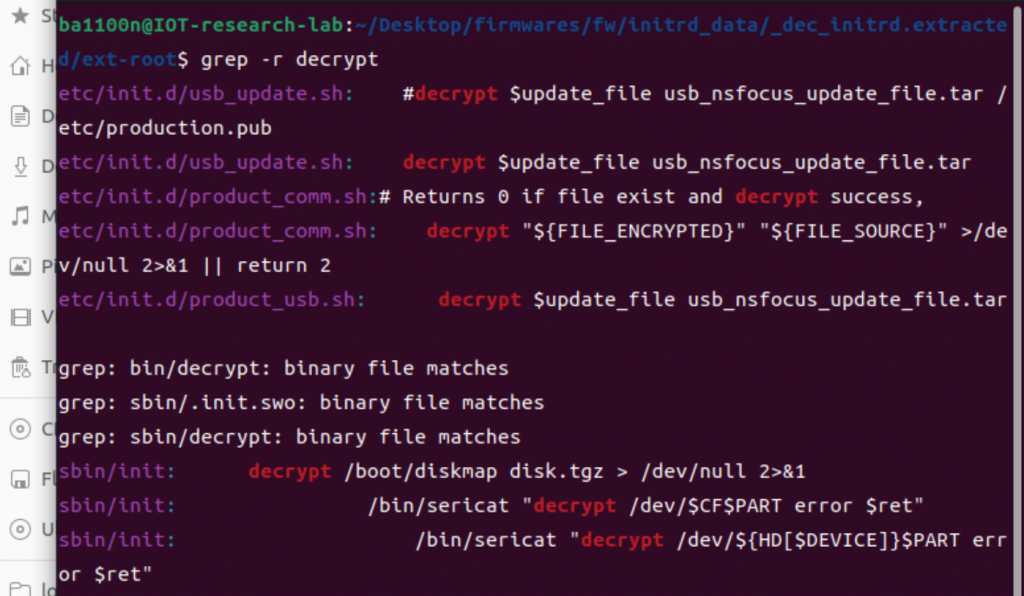Open the folder icon at sidebar bottom
Viewport: 1024px width, 596px height.
pos(19,588)
